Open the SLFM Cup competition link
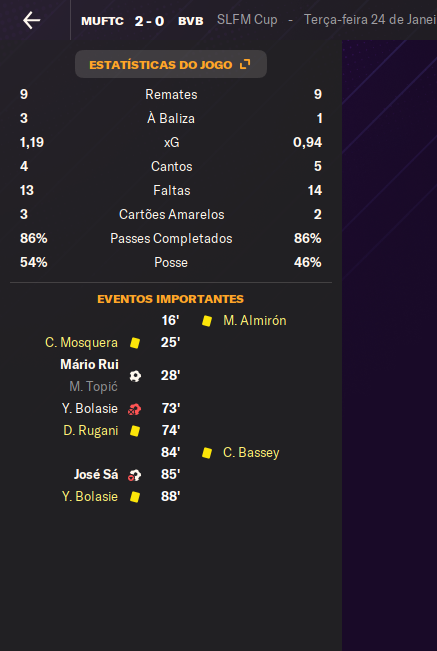The height and width of the screenshot is (651, 437). point(247,20)
